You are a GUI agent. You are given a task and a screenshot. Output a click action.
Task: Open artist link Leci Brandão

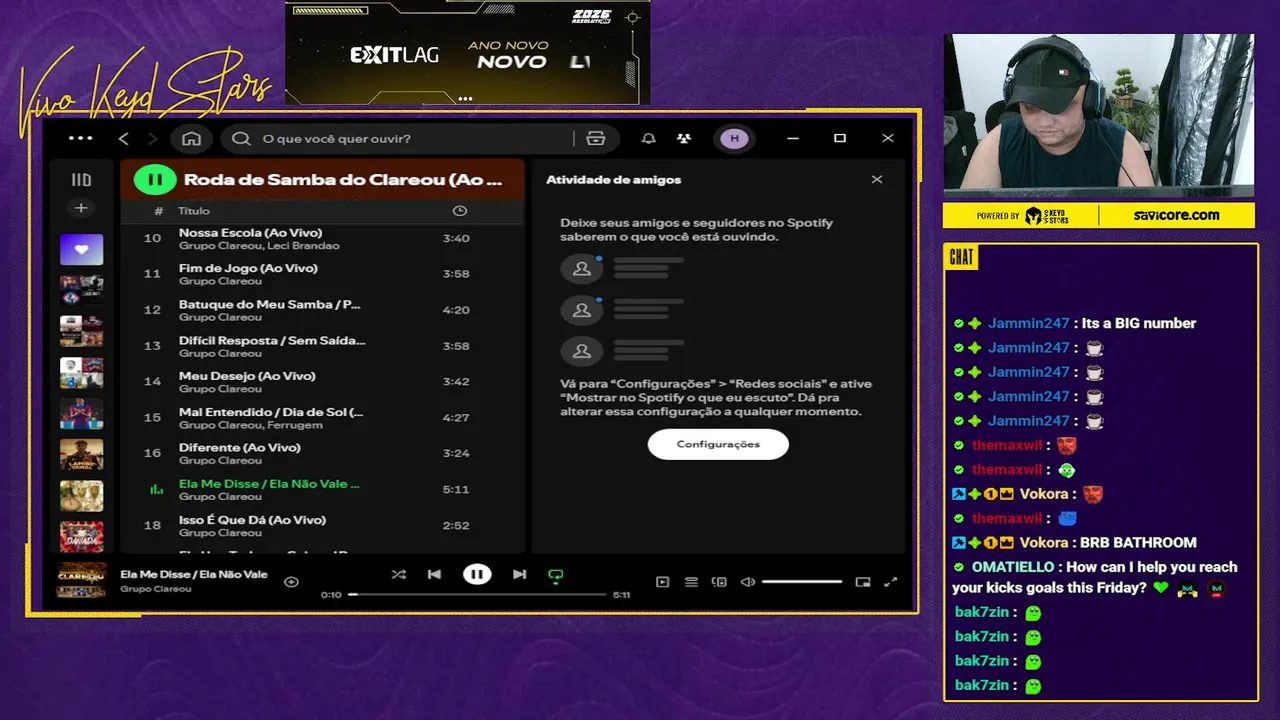click(303, 246)
